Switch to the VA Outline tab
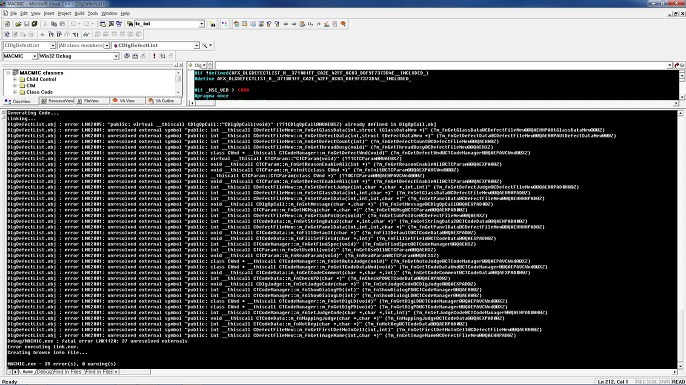The height and width of the screenshot is (385, 686). click(164, 101)
